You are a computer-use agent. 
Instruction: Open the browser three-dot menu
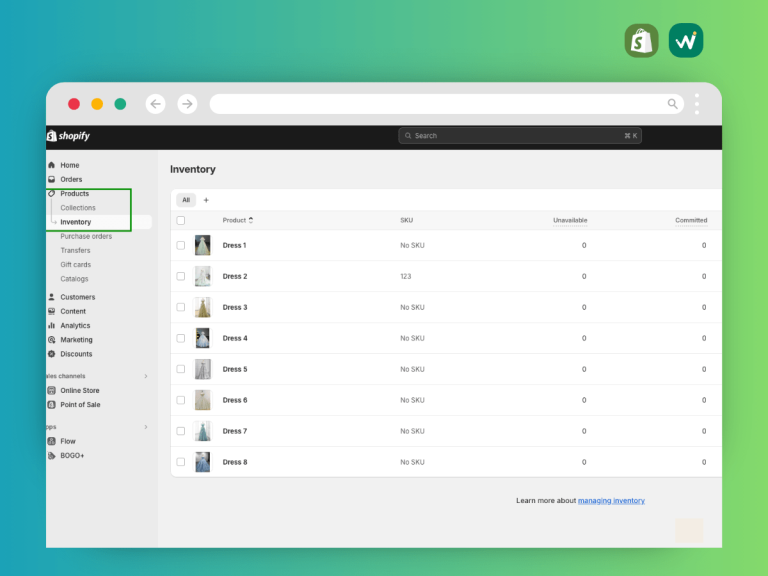[697, 104]
